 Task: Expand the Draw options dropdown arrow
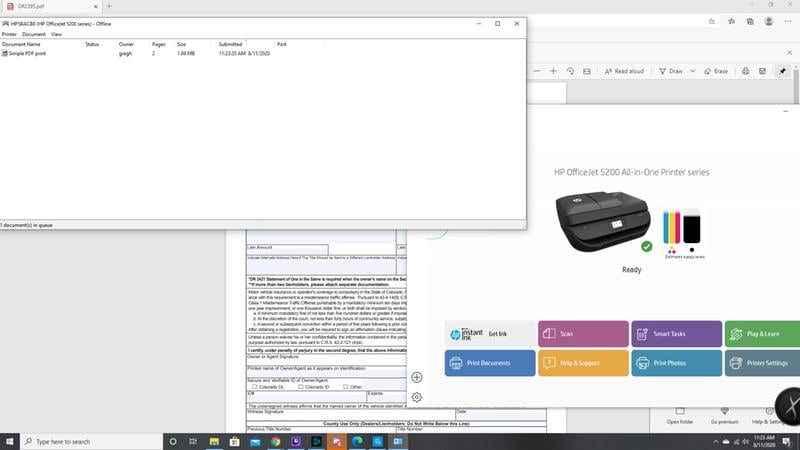(x=692, y=71)
